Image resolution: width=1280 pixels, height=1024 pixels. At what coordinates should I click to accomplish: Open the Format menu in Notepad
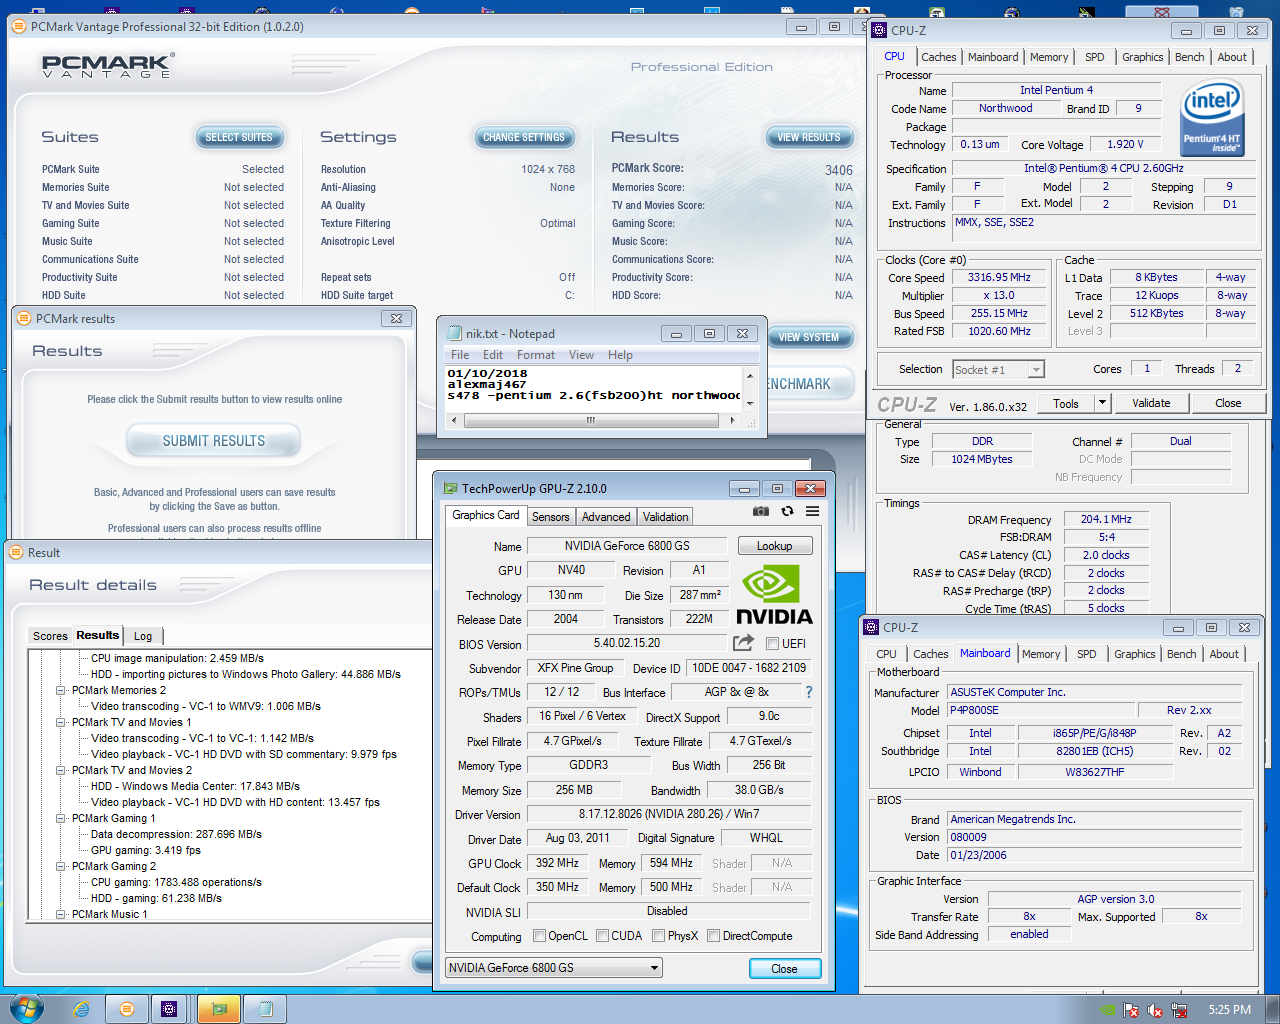[536, 355]
